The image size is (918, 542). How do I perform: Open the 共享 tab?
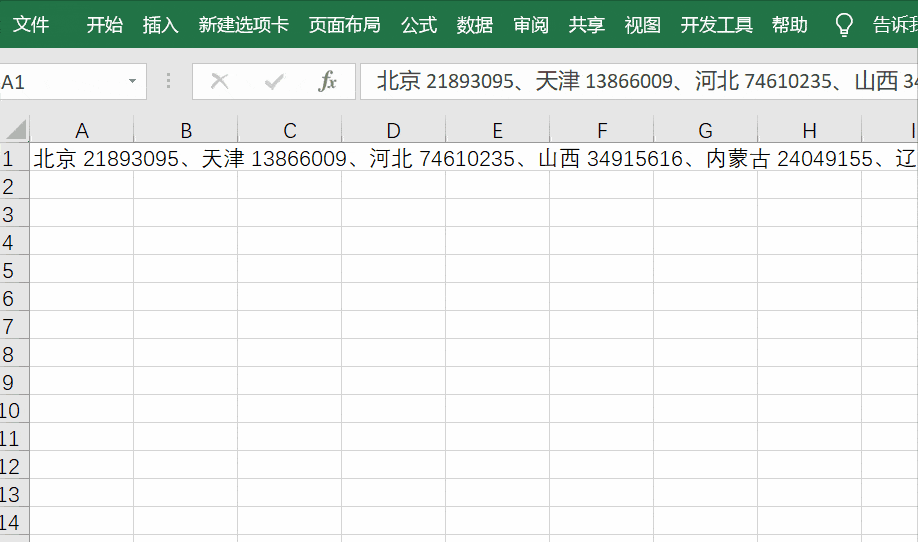coord(587,25)
